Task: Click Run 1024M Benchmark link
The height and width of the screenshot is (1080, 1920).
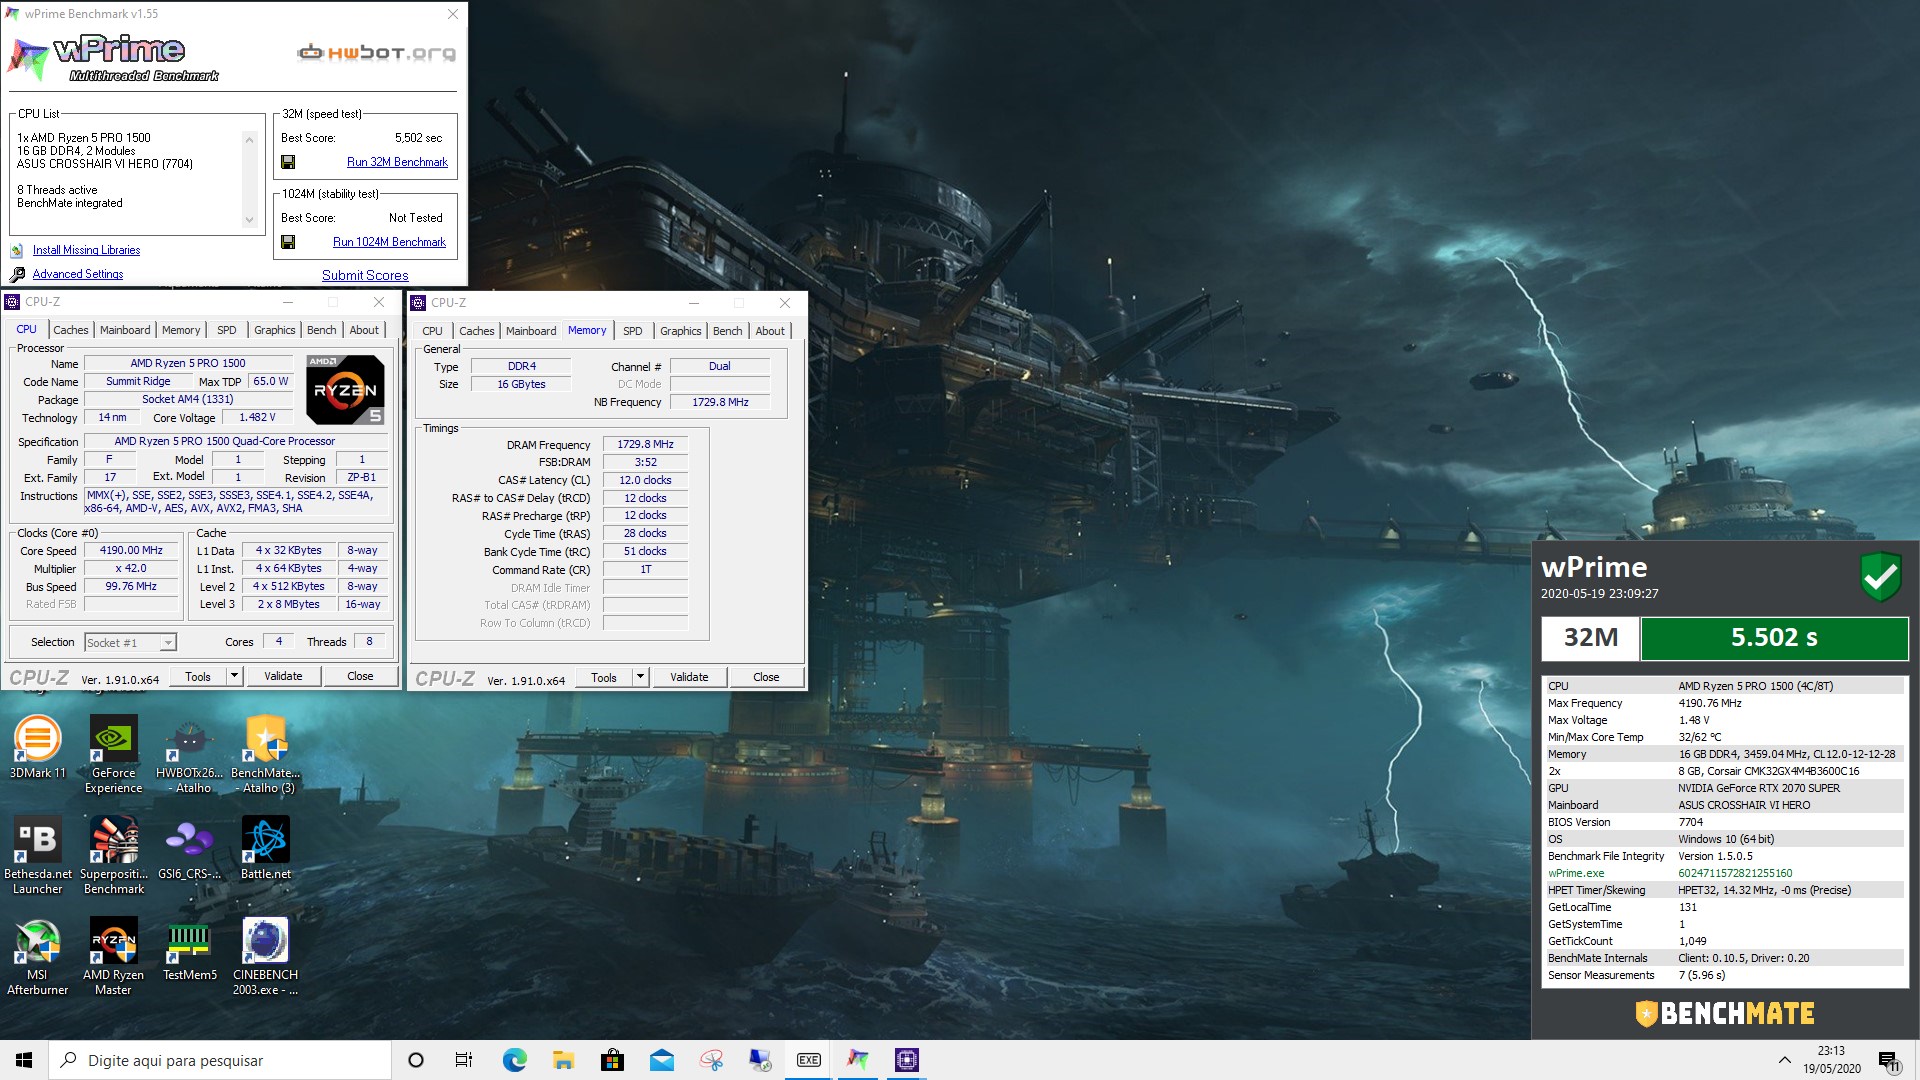Action: point(389,242)
